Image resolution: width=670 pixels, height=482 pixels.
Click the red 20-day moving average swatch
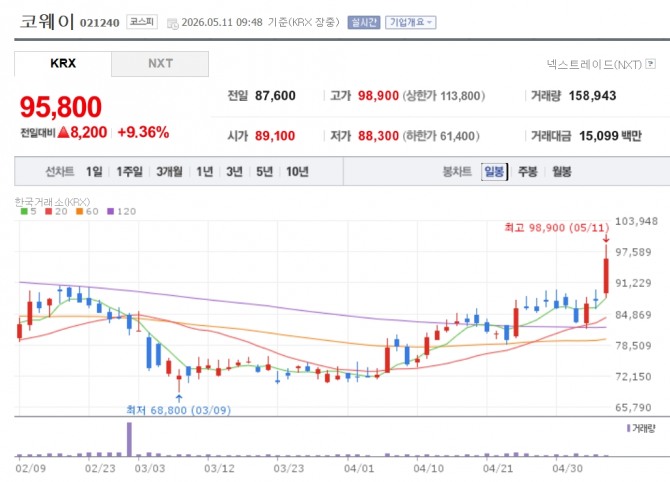click(x=48, y=211)
